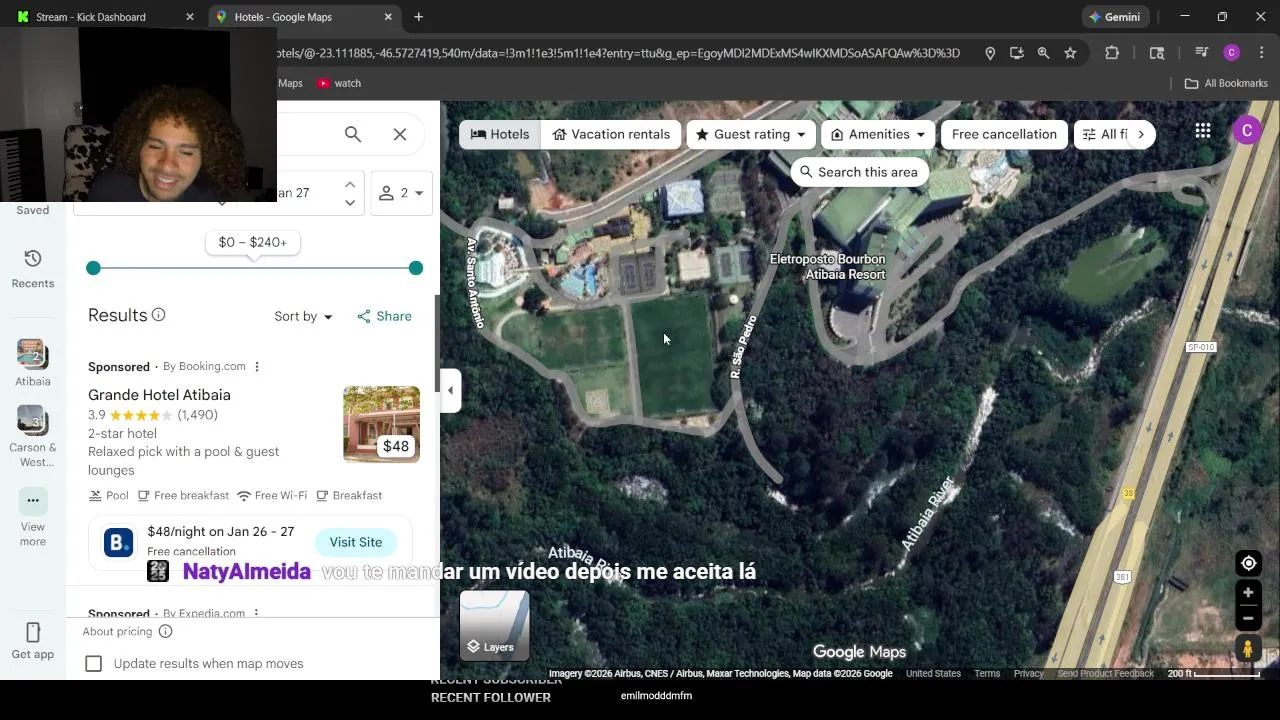Click Get app in the sidebar

[x=33, y=641]
